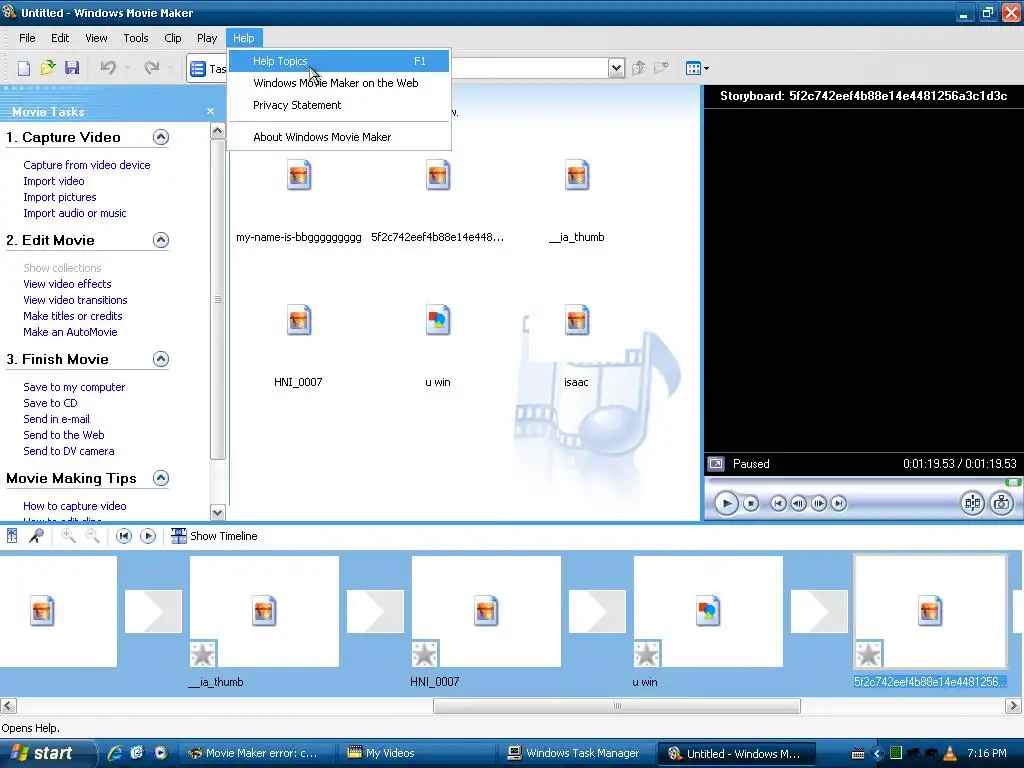
Task: Click the Import pictures link
Action: (59, 197)
